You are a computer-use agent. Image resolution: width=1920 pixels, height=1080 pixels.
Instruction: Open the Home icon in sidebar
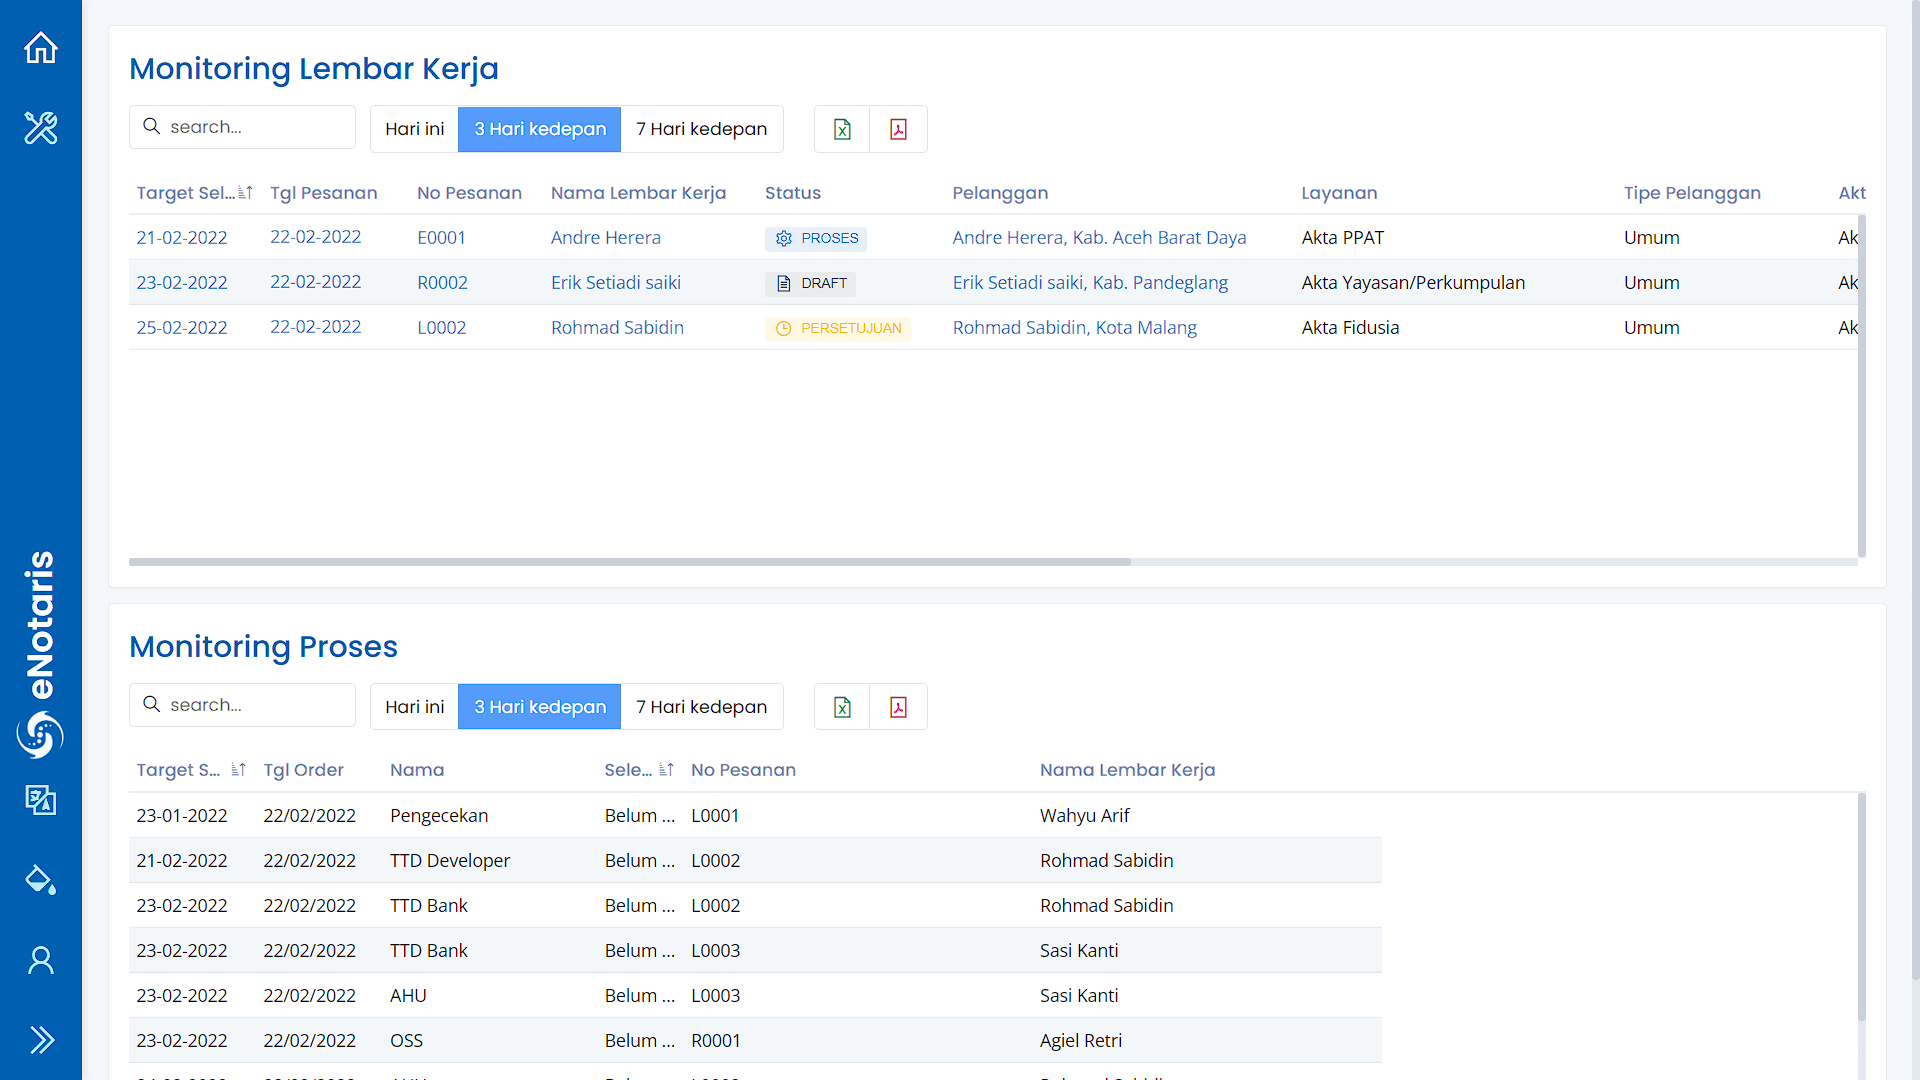pyautogui.click(x=41, y=47)
